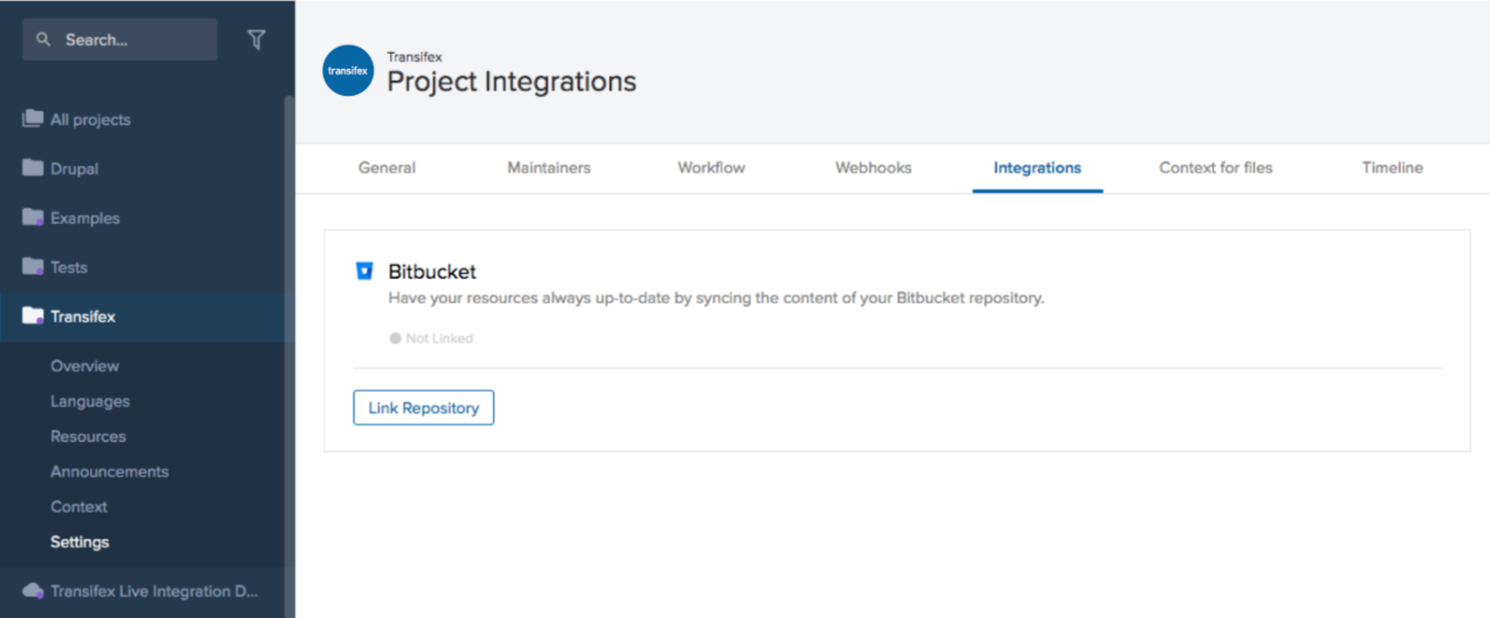Click the Tests folder icon

click(33, 266)
